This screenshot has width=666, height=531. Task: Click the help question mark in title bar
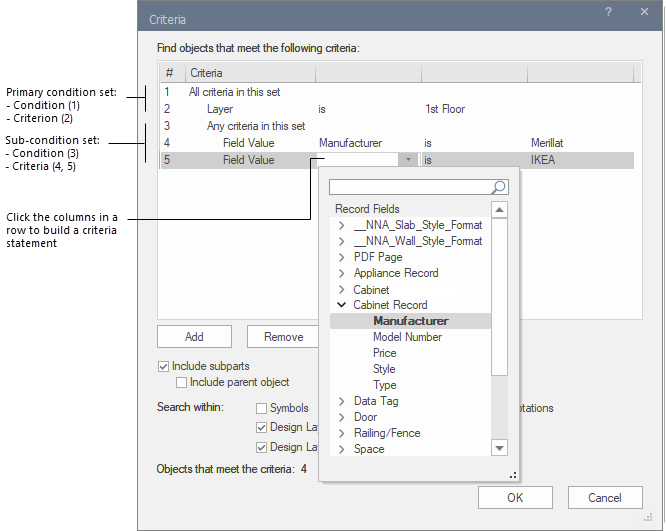609,12
